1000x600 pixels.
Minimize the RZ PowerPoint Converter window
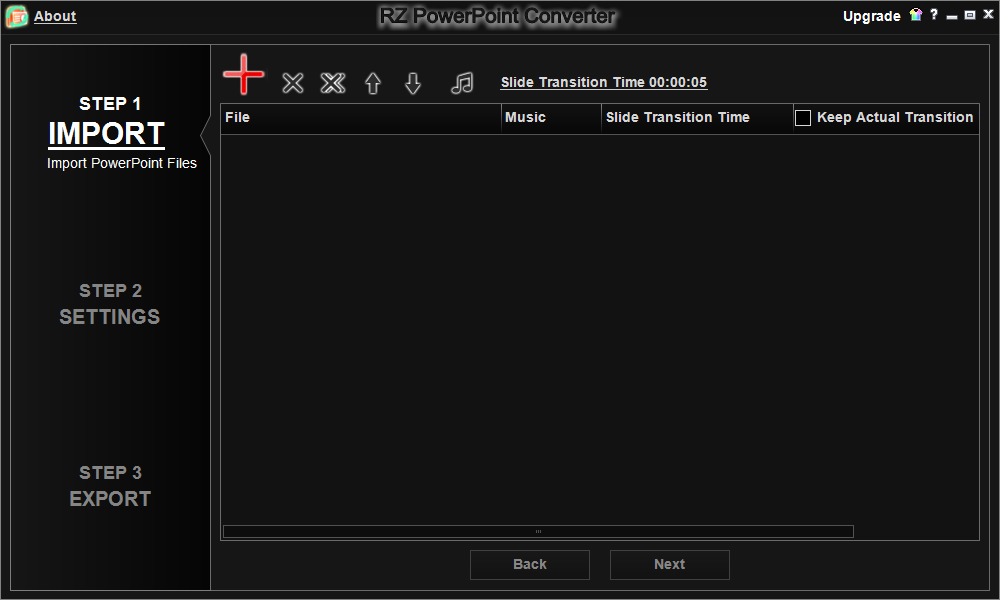[x=952, y=16]
